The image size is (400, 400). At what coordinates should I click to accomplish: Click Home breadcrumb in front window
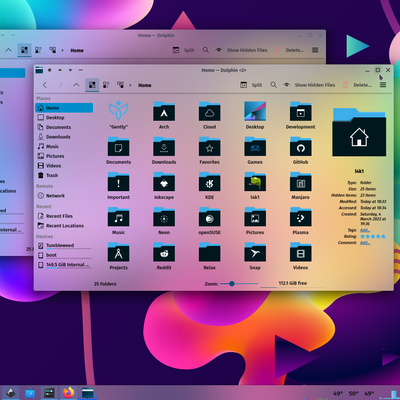145,85
